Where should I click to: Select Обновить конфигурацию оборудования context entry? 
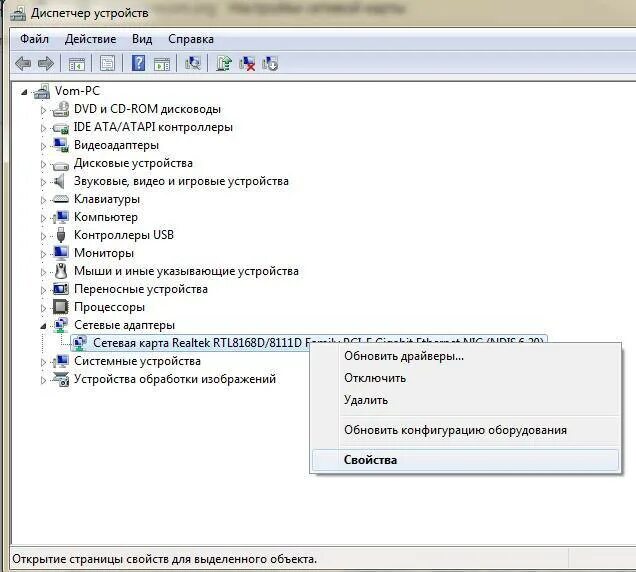466,430
